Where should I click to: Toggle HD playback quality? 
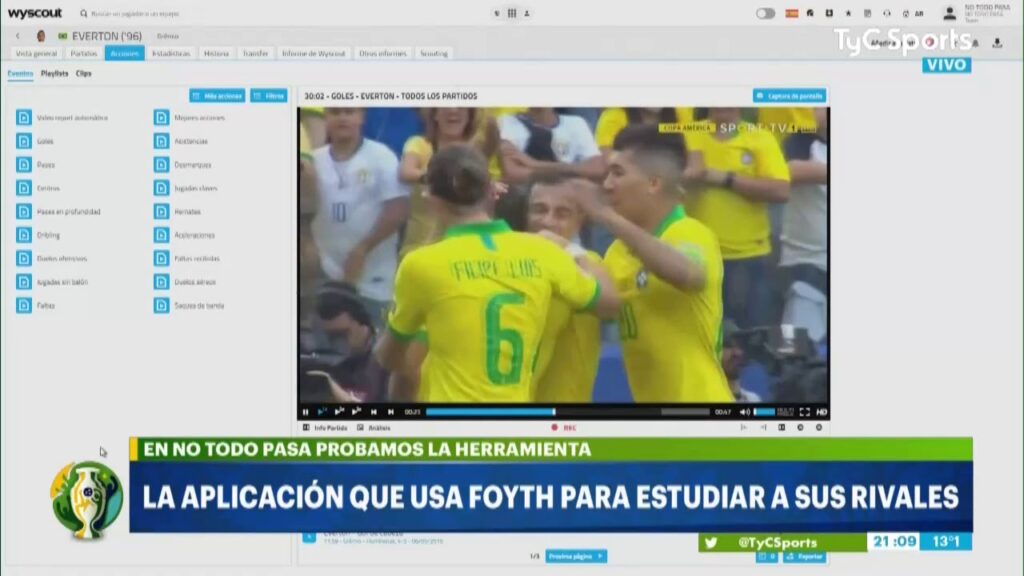pyautogui.click(x=824, y=409)
